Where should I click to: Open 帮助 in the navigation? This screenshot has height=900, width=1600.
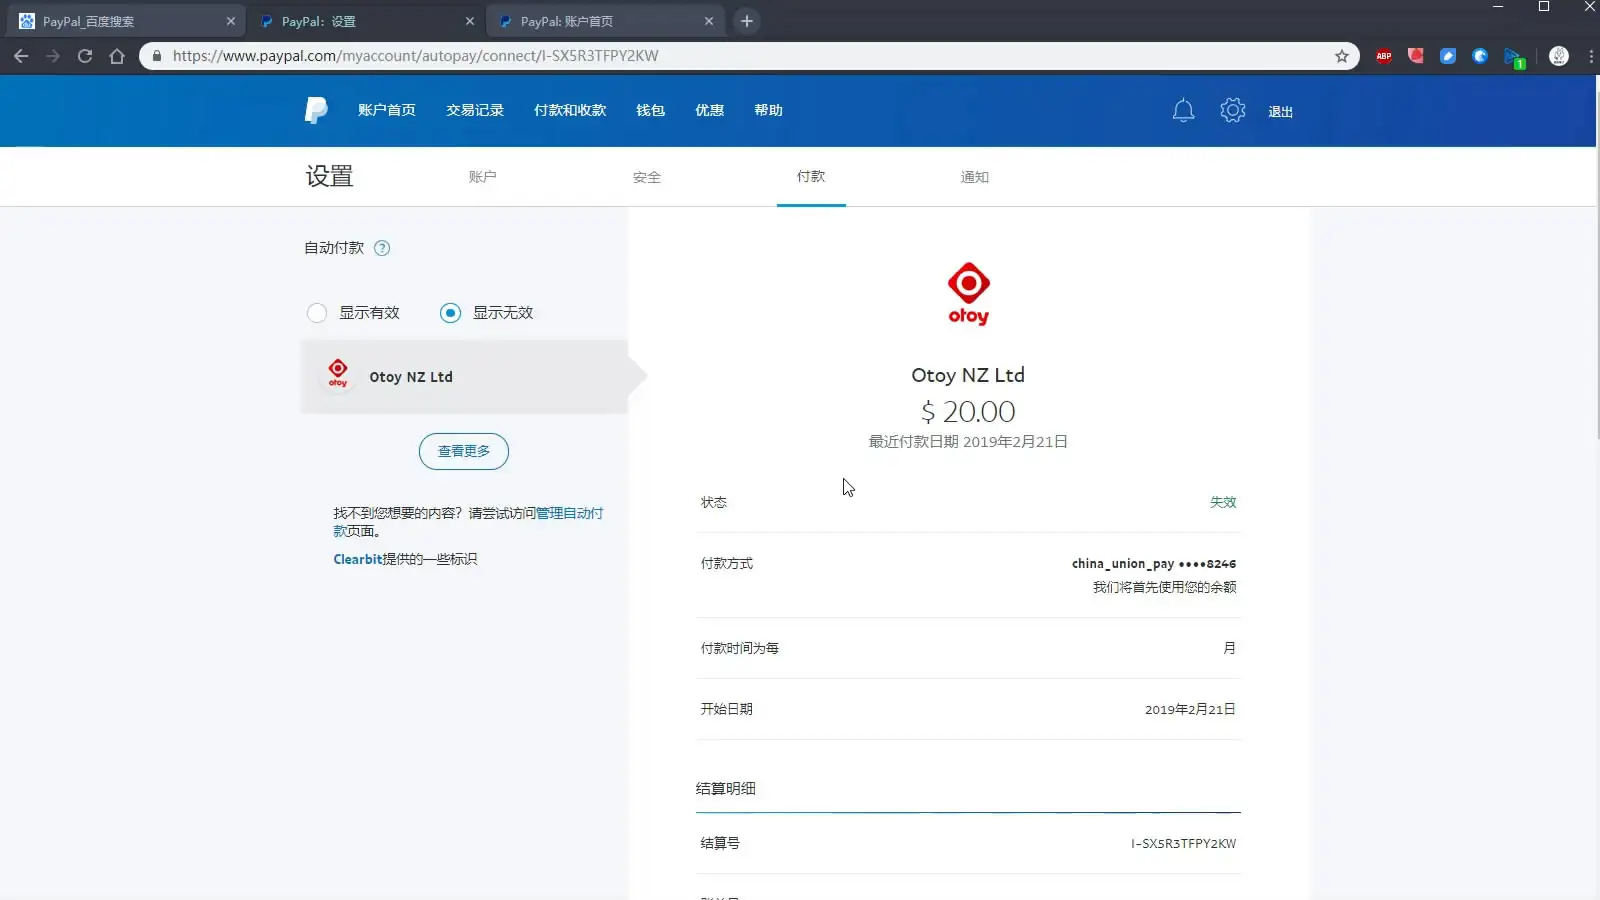point(769,110)
